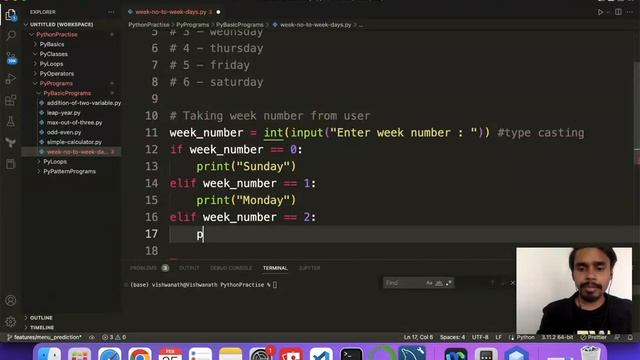Image resolution: width=640 pixels, height=360 pixels.
Task: Switch to the JUPYTER panel tab
Action: [x=309, y=268]
